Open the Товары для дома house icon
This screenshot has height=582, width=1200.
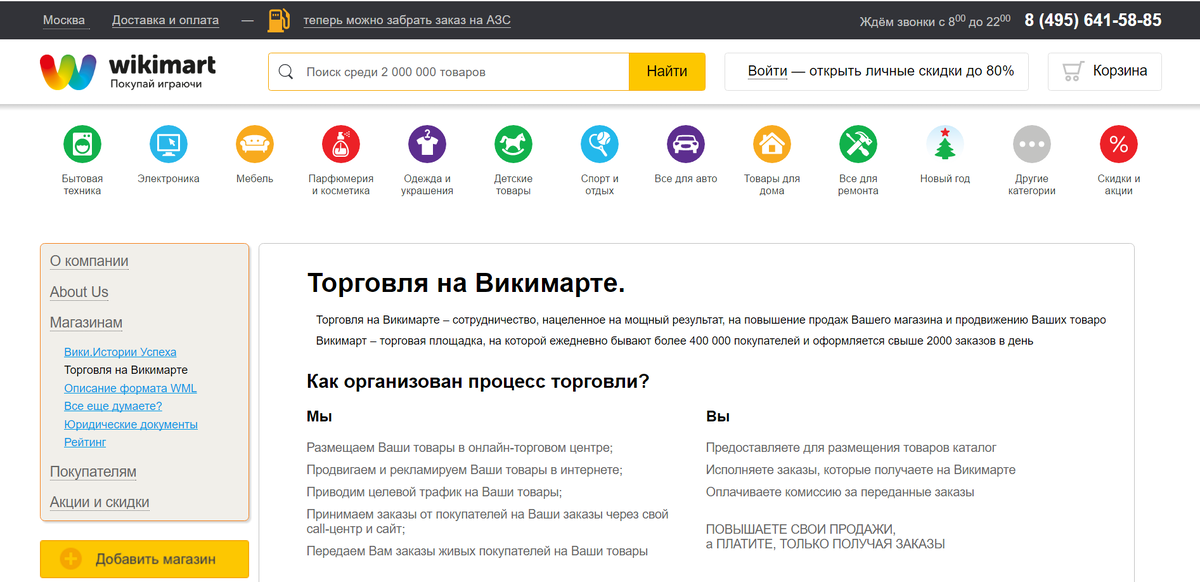pos(772,145)
